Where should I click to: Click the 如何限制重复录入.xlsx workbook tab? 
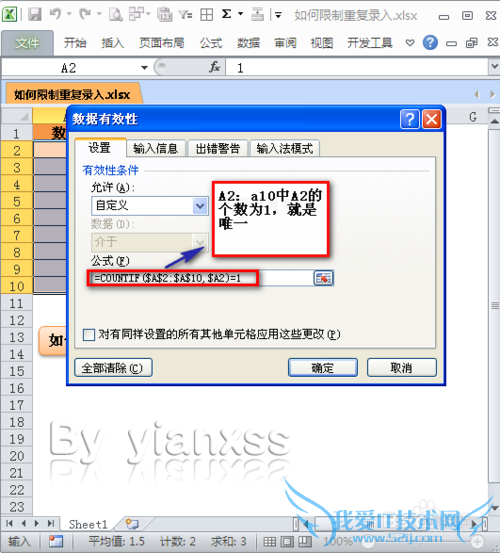72,95
